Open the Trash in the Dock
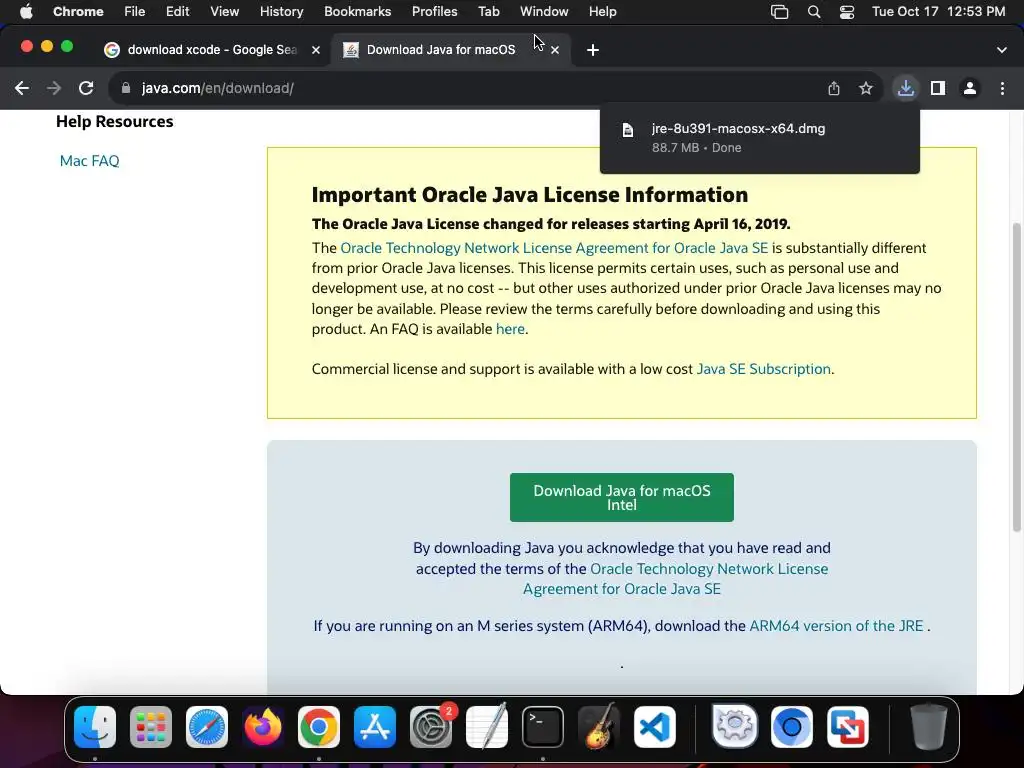The width and height of the screenshot is (1024, 768). point(928,727)
